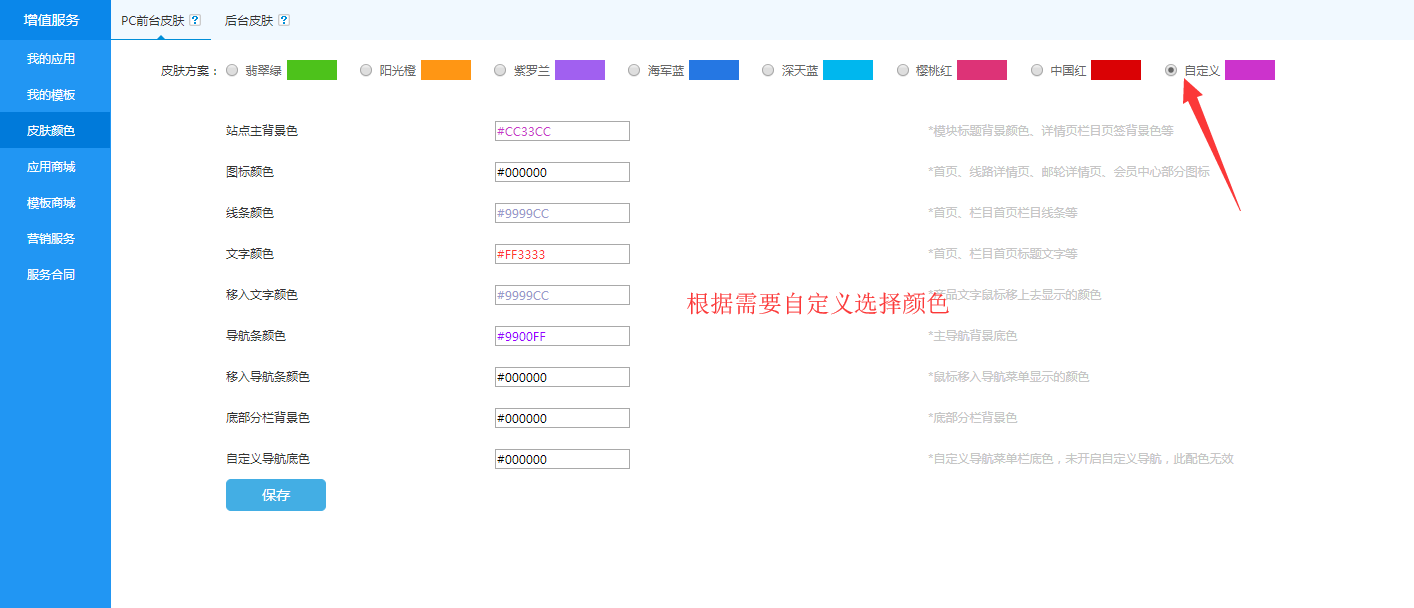Click the purple 紫罗兰 color swatch
This screenshot has height=608, width=1414.
tap(580, 70)
